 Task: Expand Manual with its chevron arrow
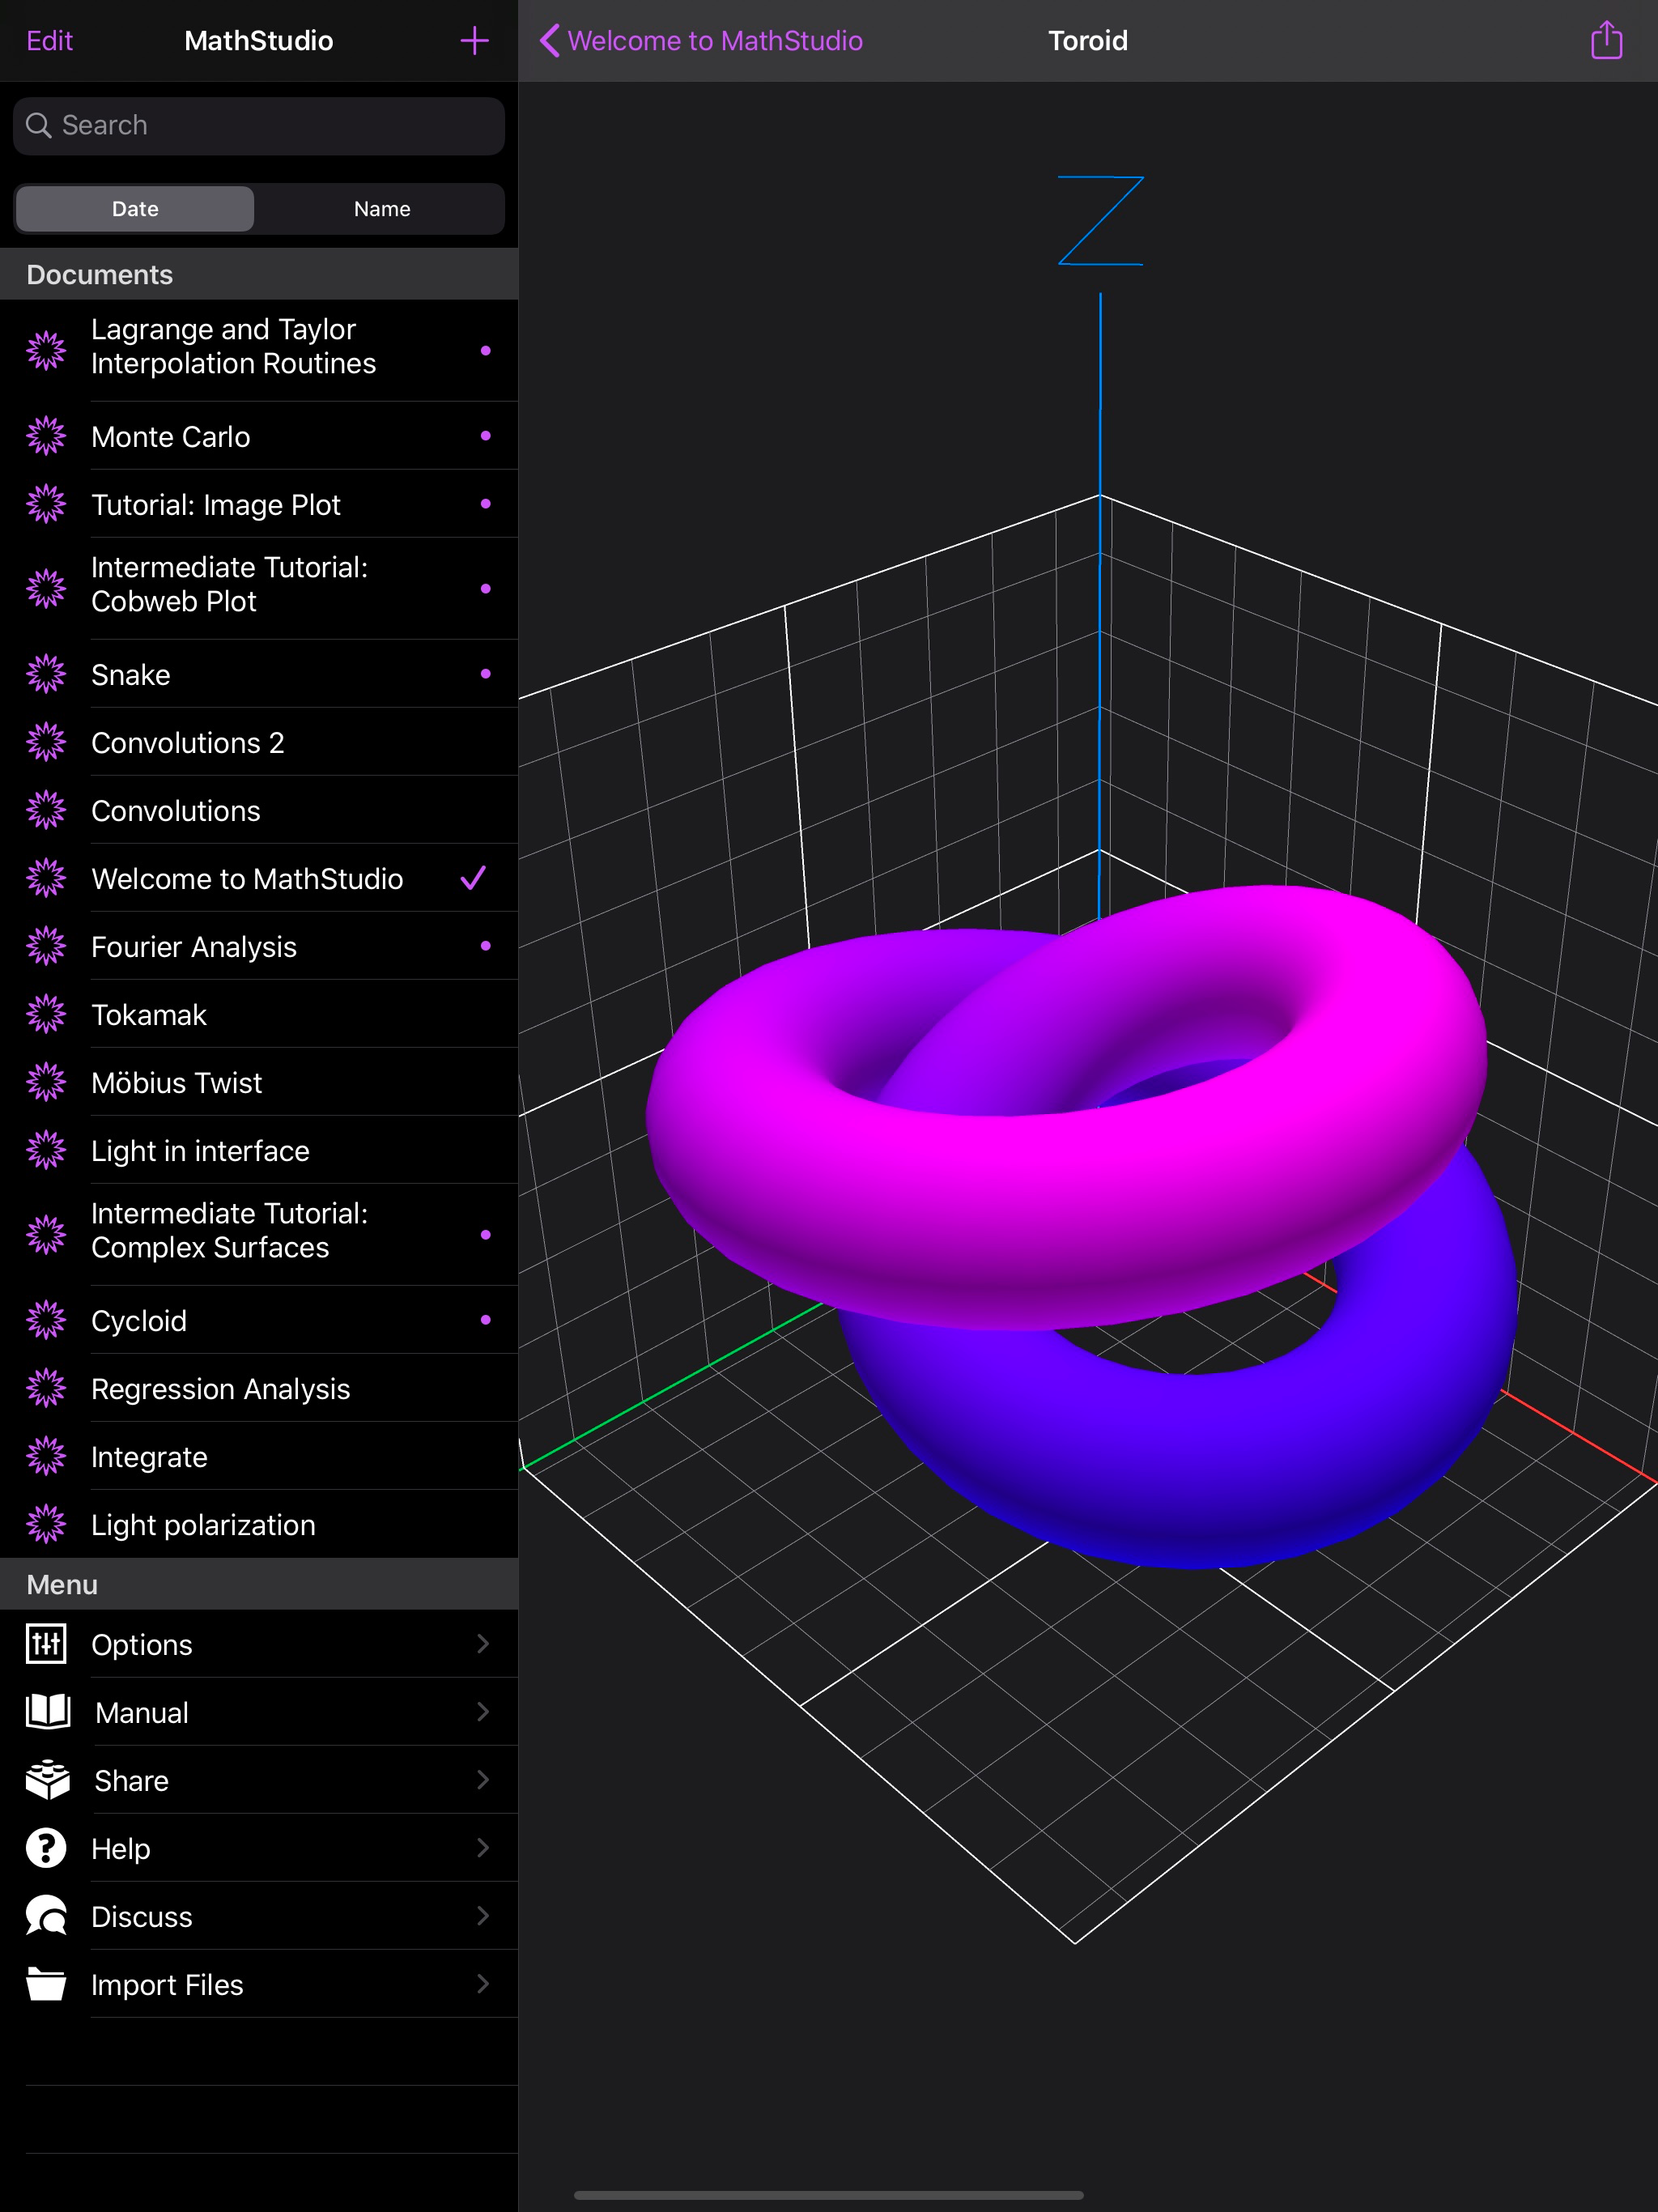tap(483, 1712)
